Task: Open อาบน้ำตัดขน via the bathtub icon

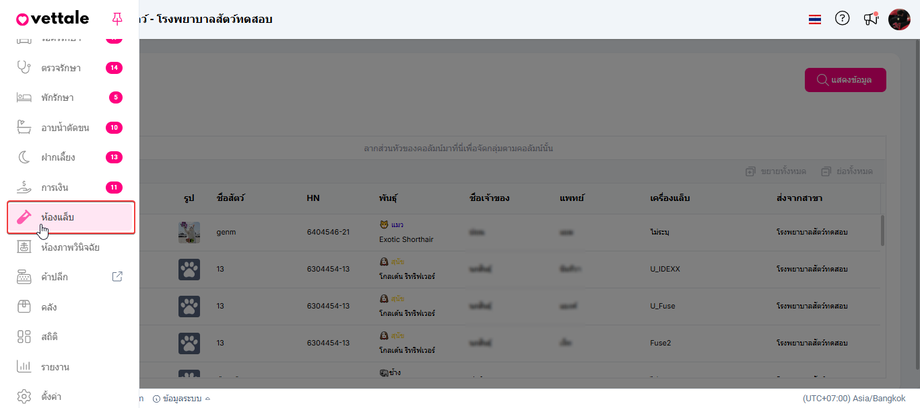Action: [x=23, y=127]
